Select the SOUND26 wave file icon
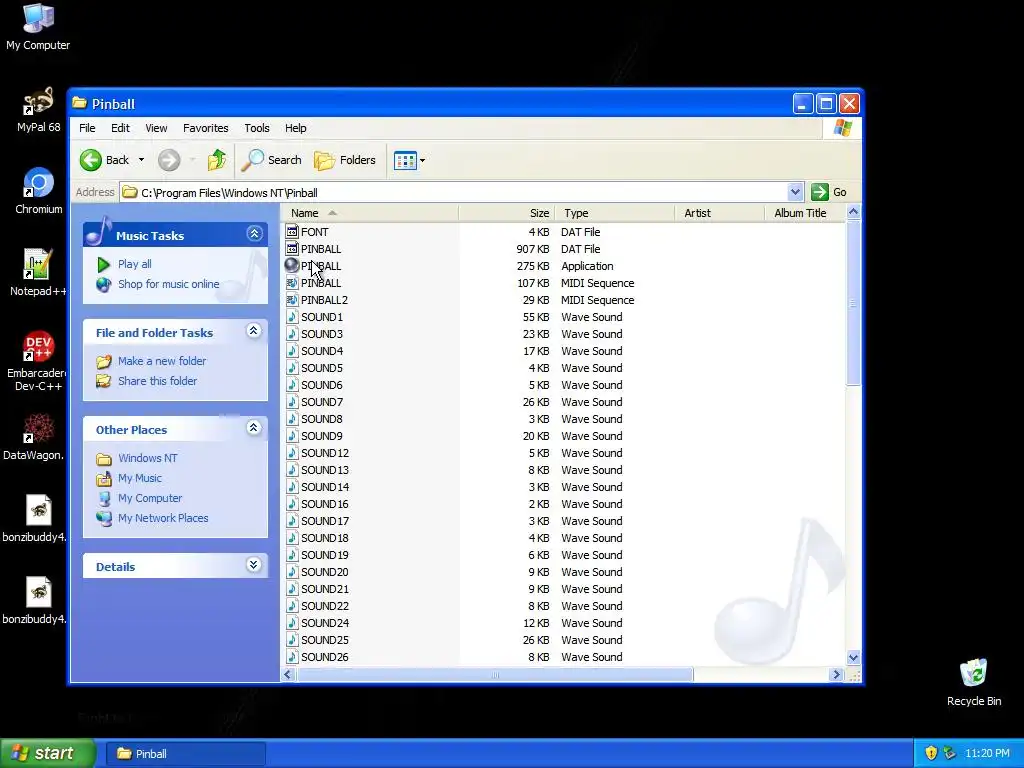The height and width of the screenshot is (768, 1024). coord(292,657)
